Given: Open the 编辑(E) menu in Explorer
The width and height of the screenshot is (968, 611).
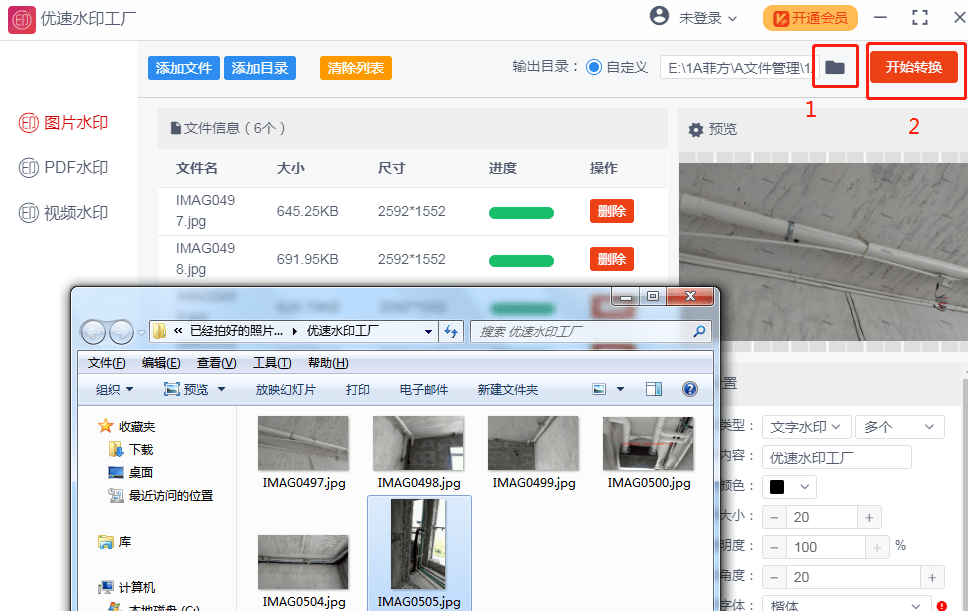Looking at the screenshot, I should click(161, 363).
